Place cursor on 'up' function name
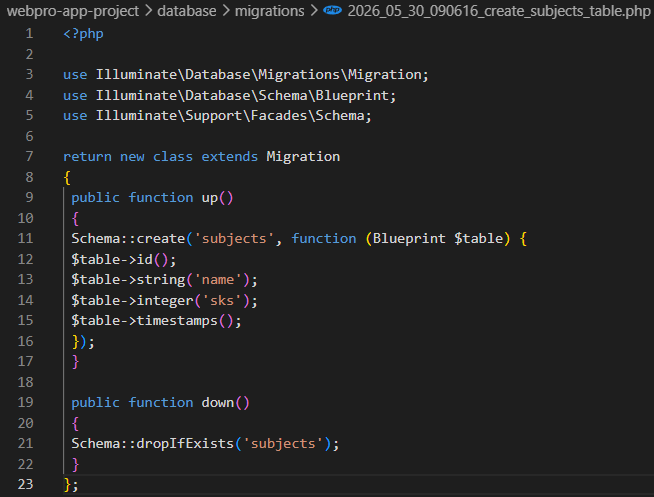Viewport: 654px width, 497px height. (x=210, y=198)
